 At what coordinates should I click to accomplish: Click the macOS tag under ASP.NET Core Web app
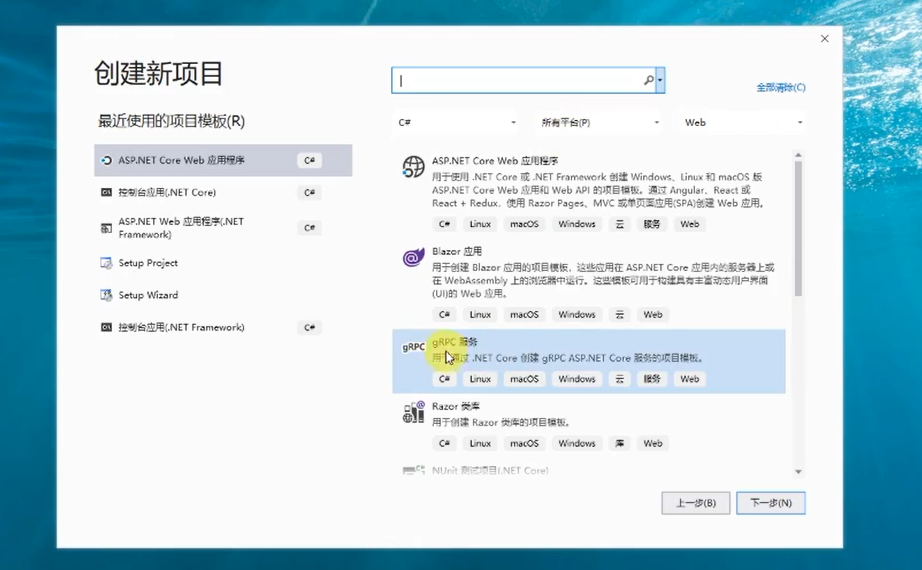[x=524, y=224]
